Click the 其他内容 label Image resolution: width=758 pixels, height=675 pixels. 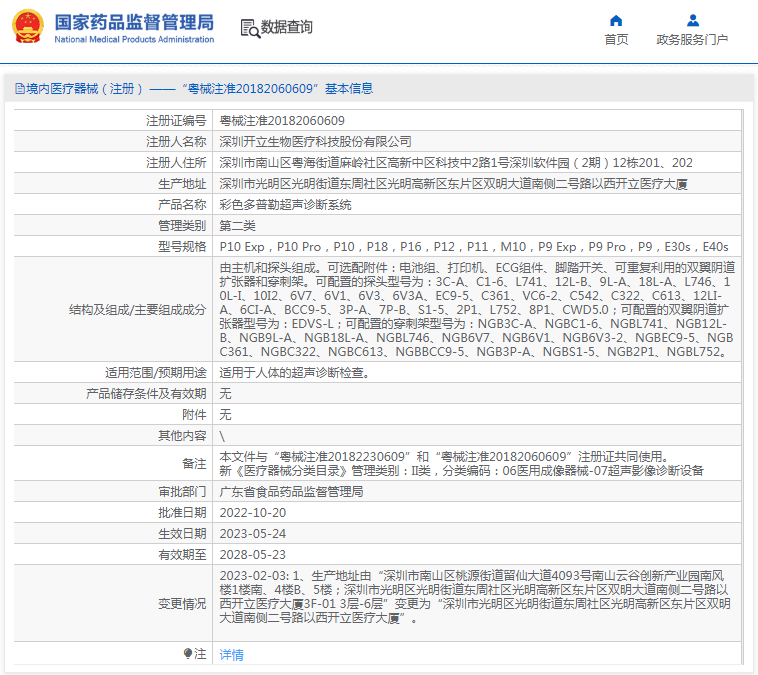coord(182,436)
